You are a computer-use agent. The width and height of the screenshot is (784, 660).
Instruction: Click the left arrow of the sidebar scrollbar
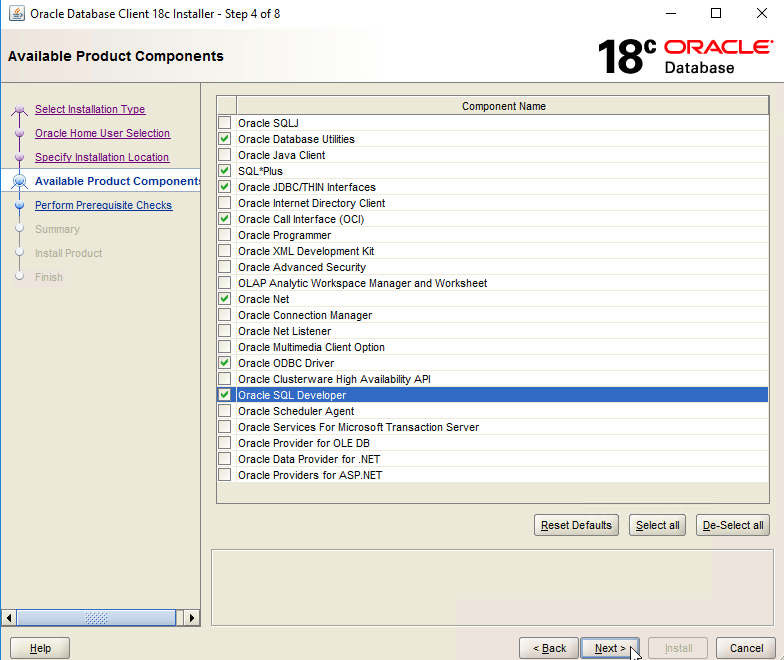tap(8, 618)
